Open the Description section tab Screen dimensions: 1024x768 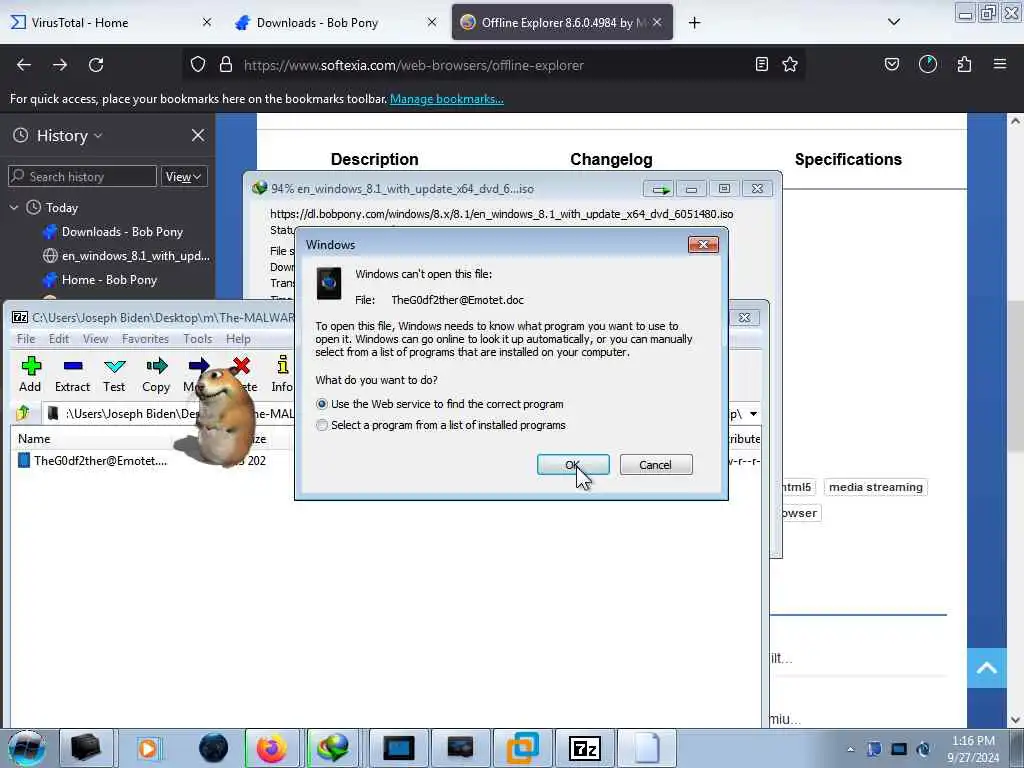click(374, 159)
